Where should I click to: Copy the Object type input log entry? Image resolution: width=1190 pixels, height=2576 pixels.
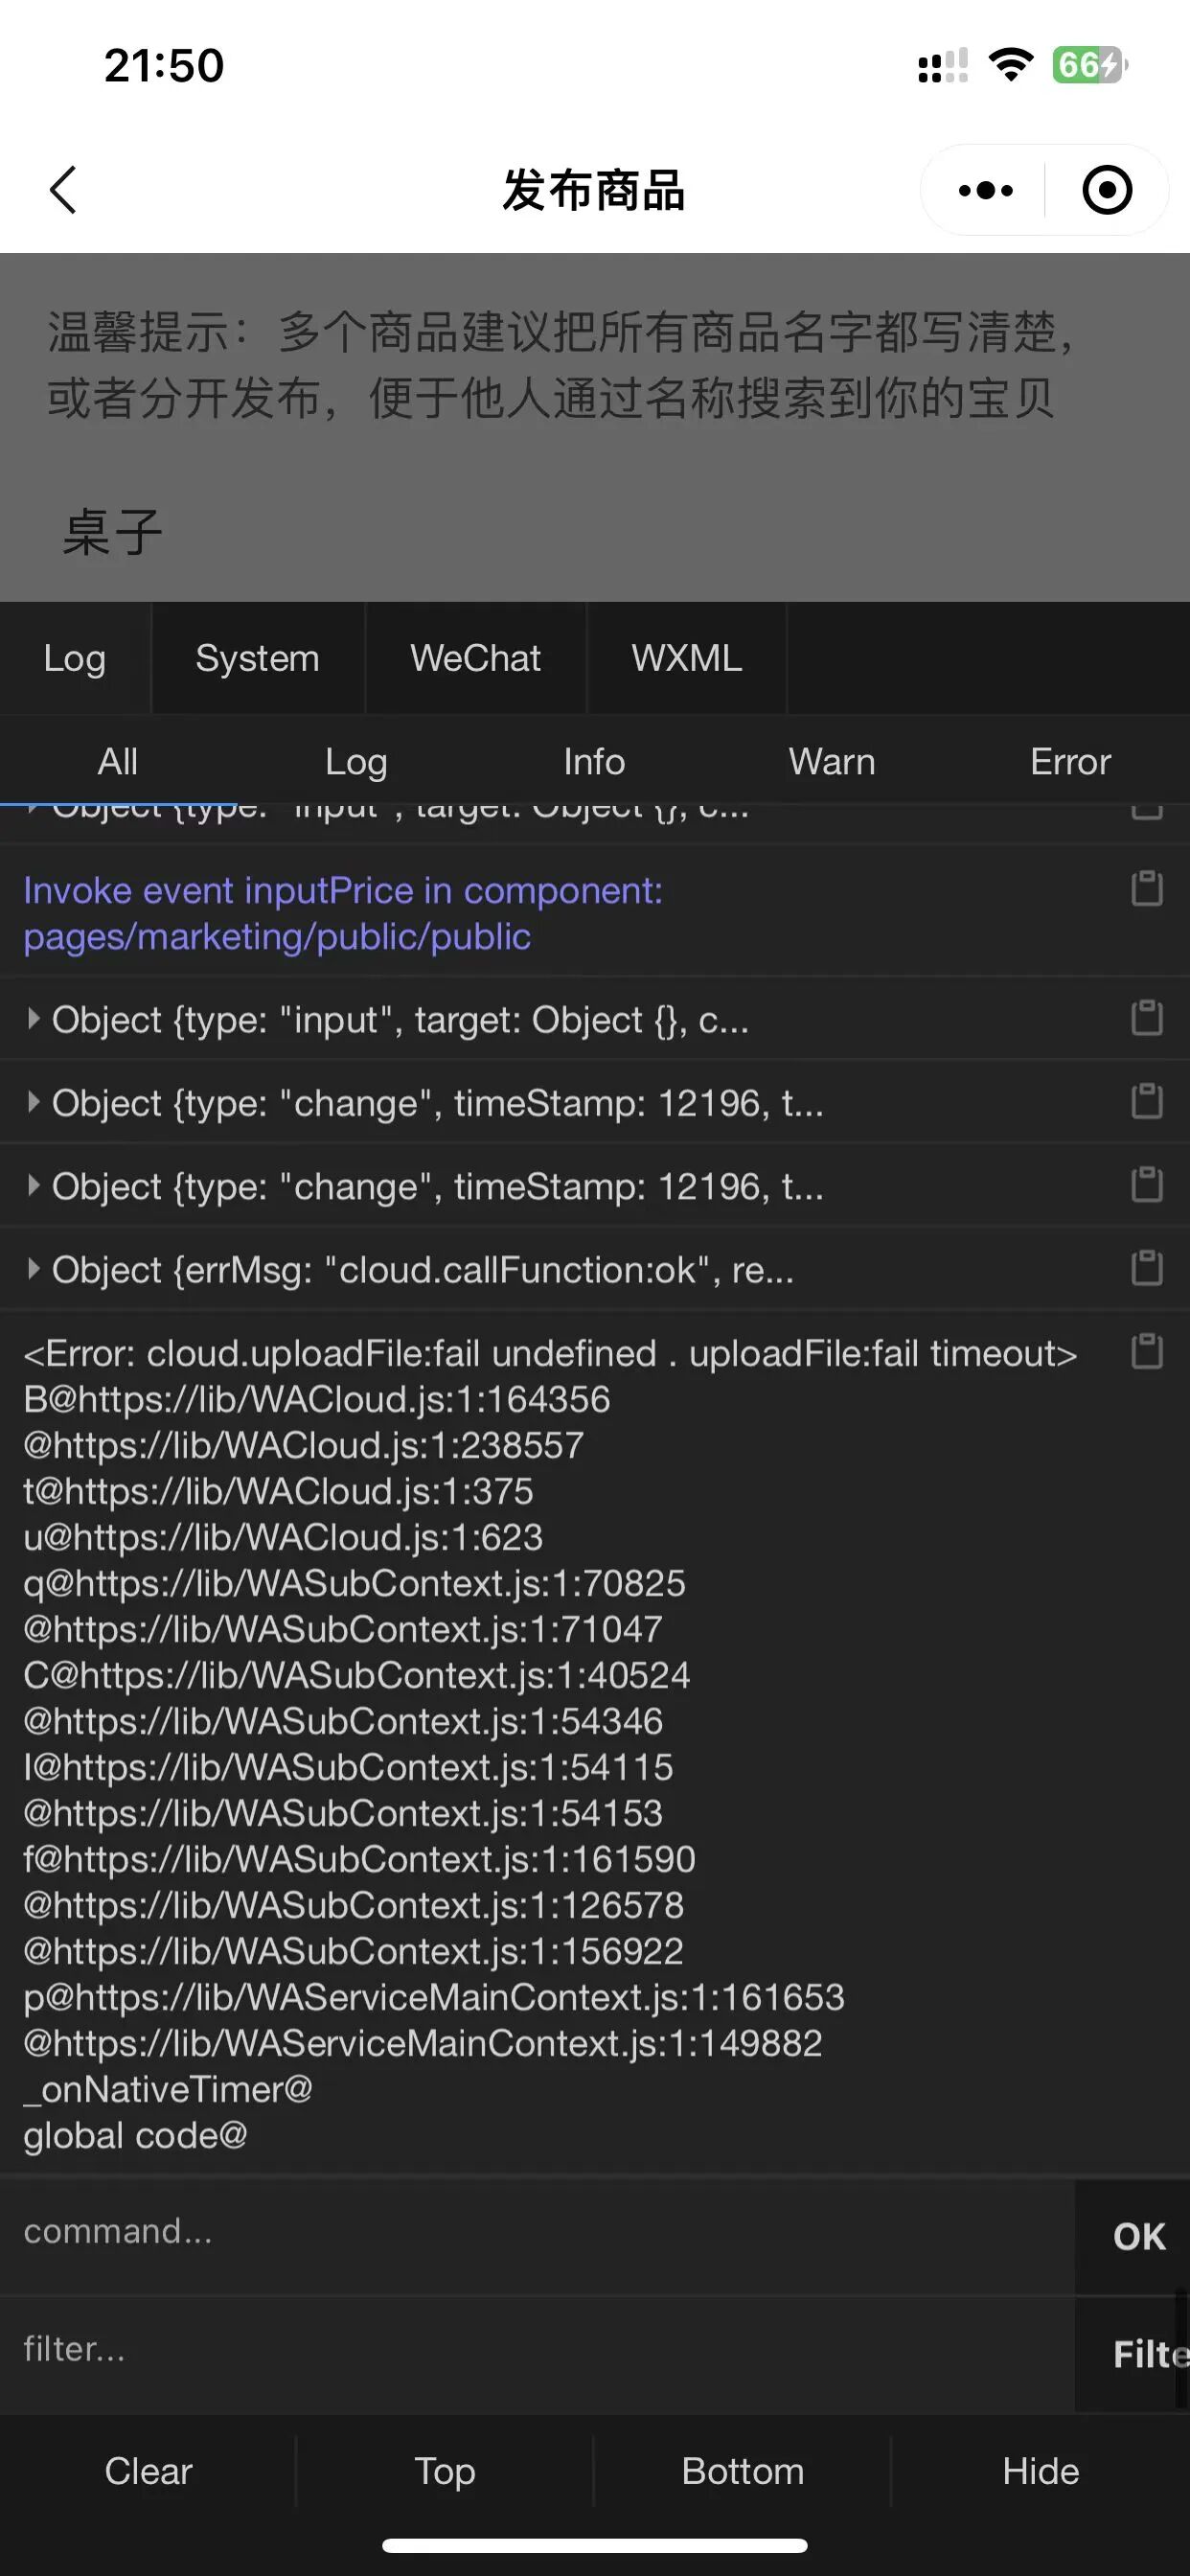[x=1146, y=1018]
